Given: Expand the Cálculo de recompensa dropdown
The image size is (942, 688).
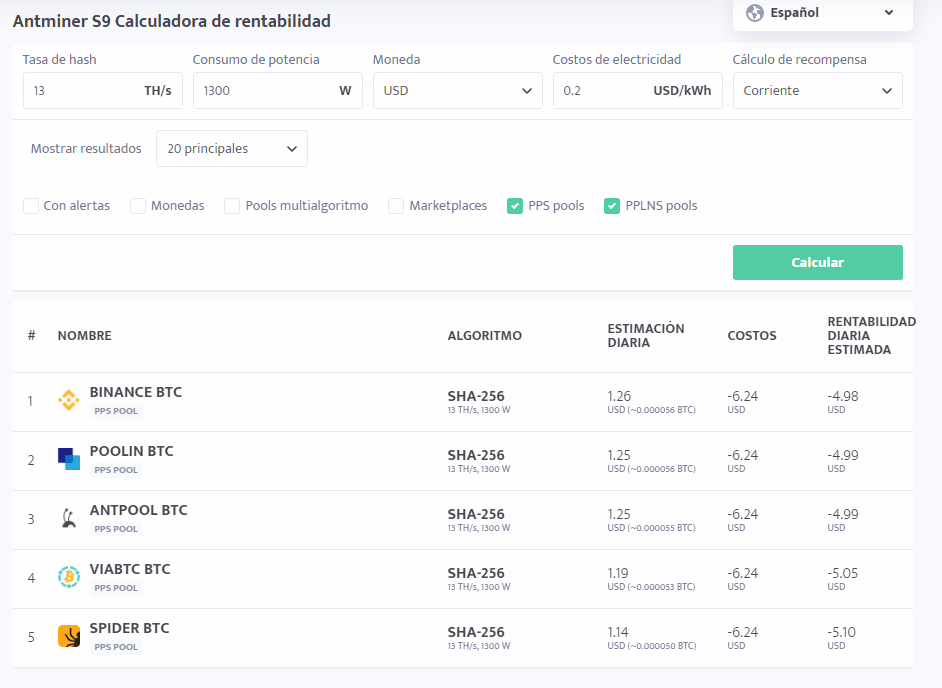Looking at the screenshot, I should point(818,91).
